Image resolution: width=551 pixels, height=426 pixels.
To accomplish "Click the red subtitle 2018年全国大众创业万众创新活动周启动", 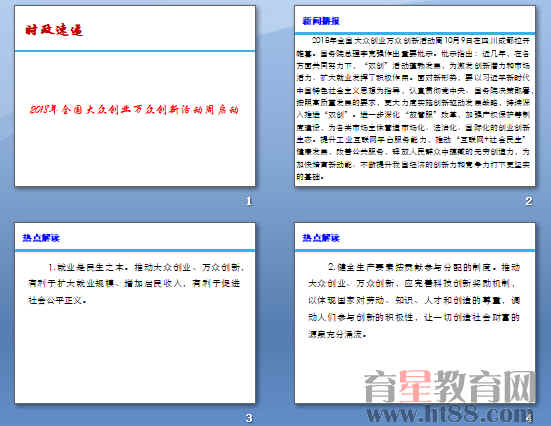I will coord(134,110).
